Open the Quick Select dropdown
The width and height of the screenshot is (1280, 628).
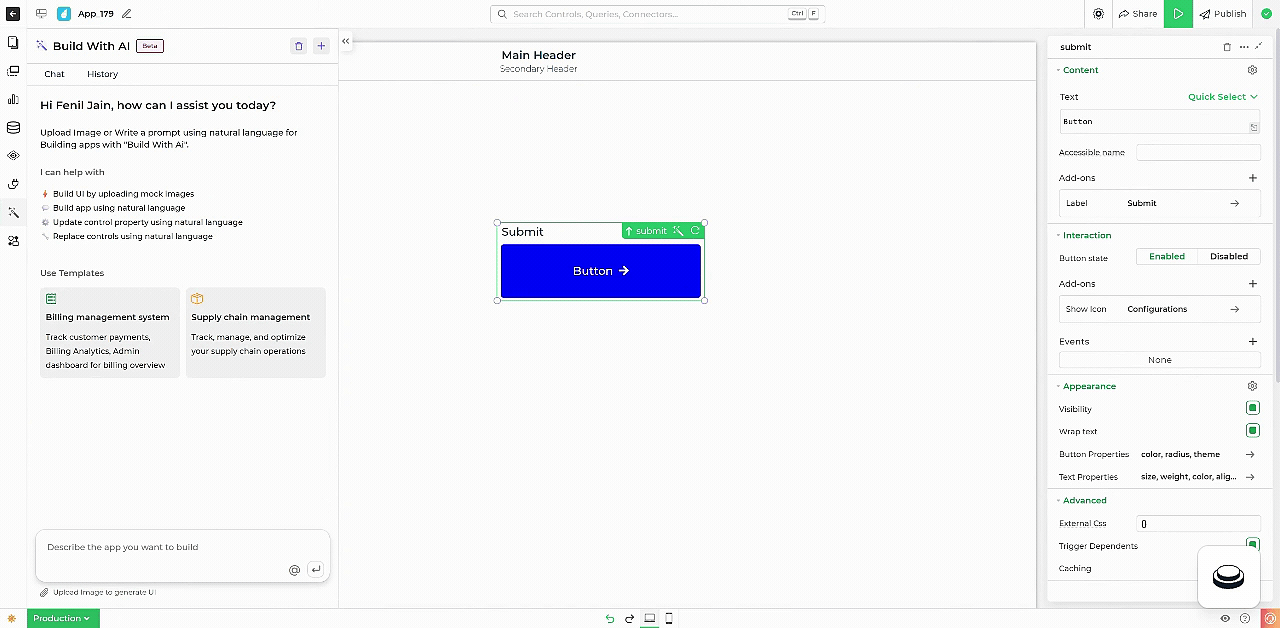point(1223,97)
